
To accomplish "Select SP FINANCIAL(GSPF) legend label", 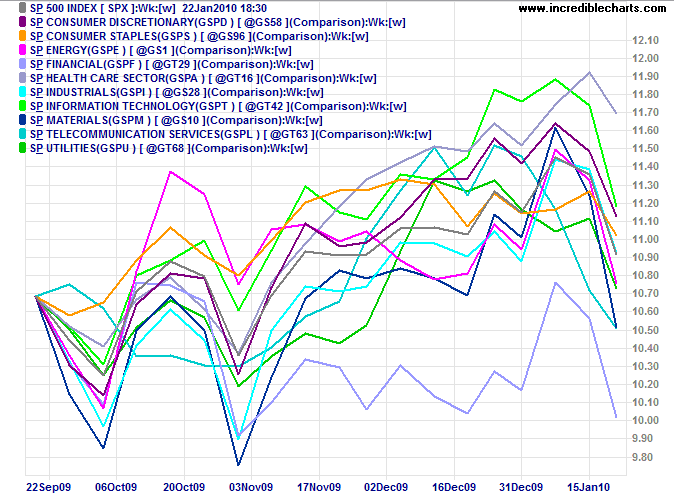I will [x=172, y=64].
